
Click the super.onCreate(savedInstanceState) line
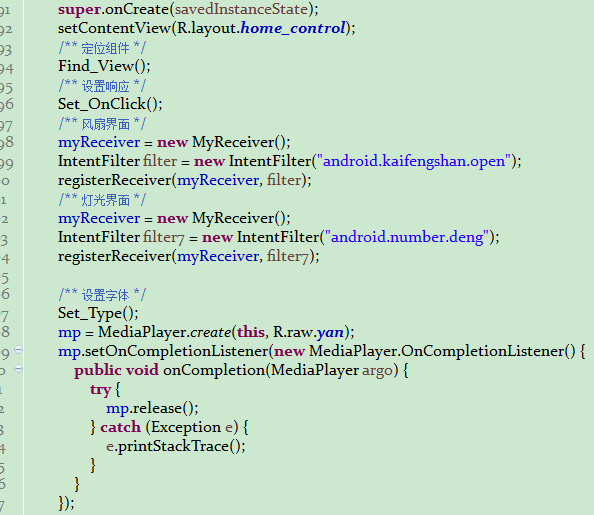188,9
